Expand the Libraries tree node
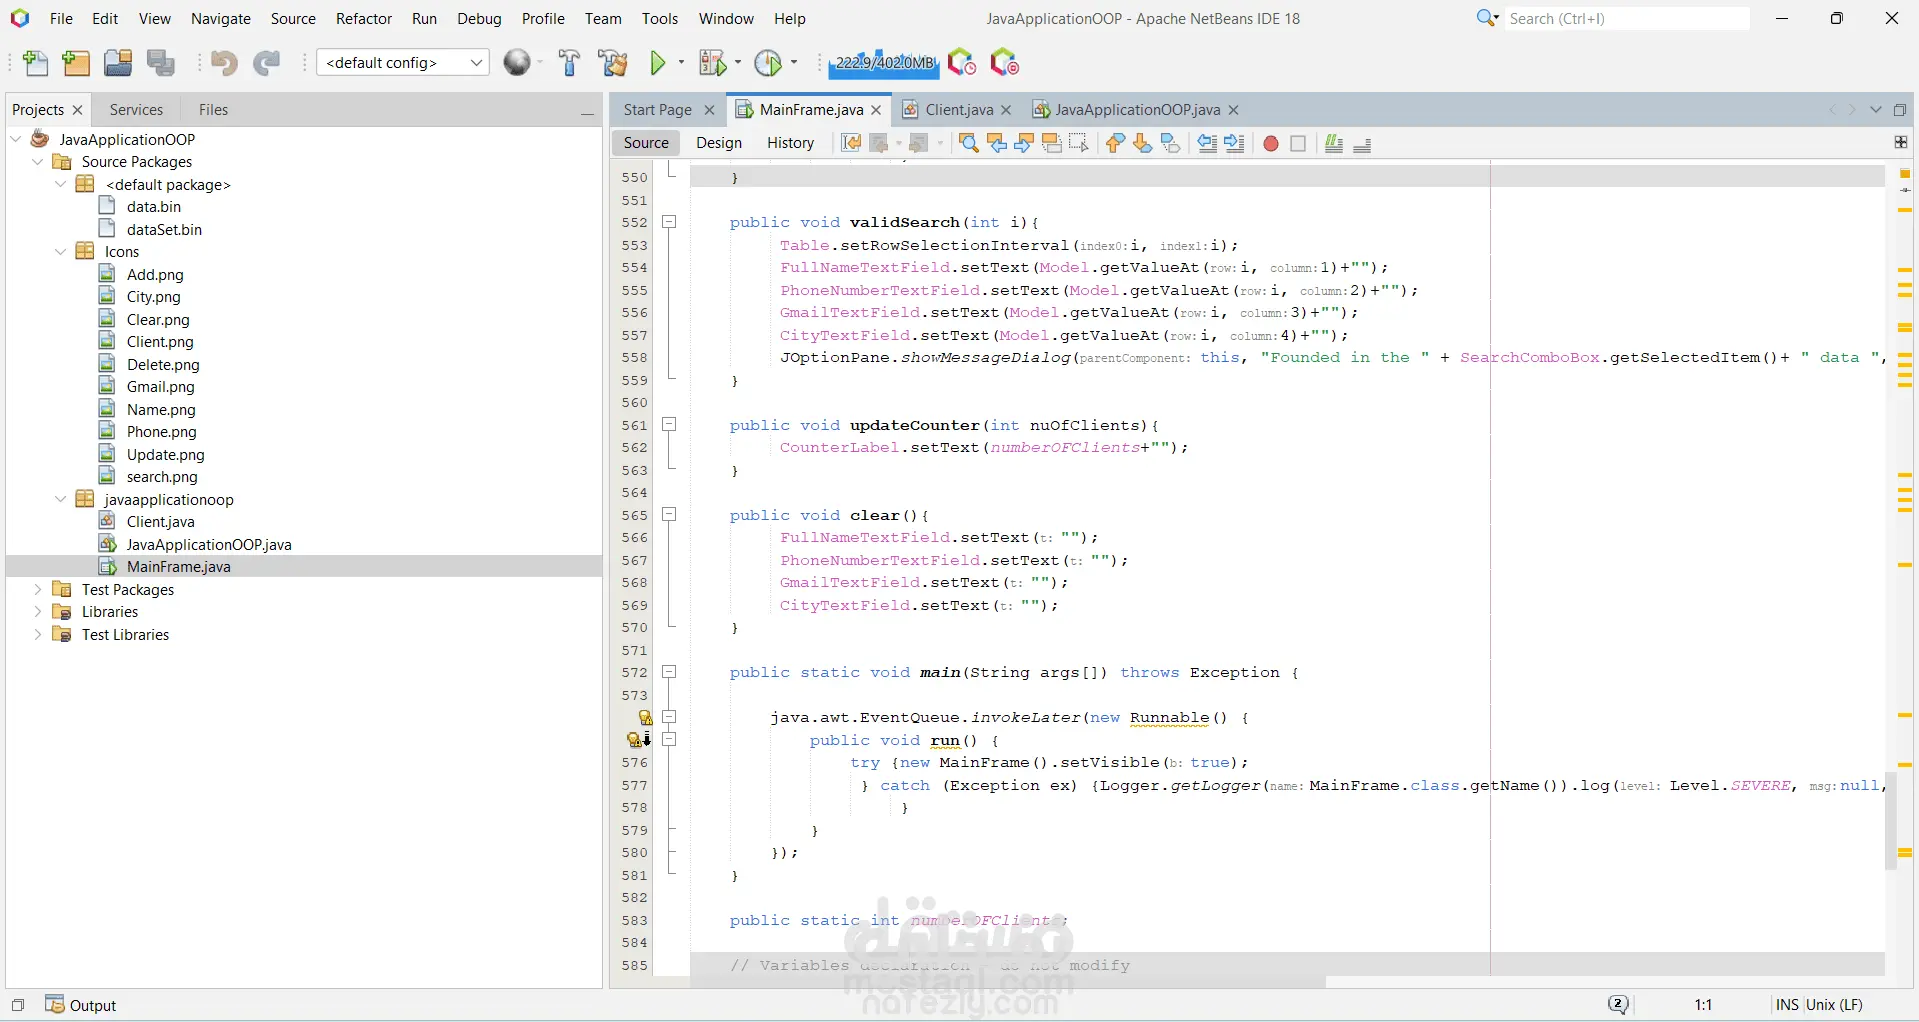The height and width of the screenshot is (1022, 1919). click(38, 612)
